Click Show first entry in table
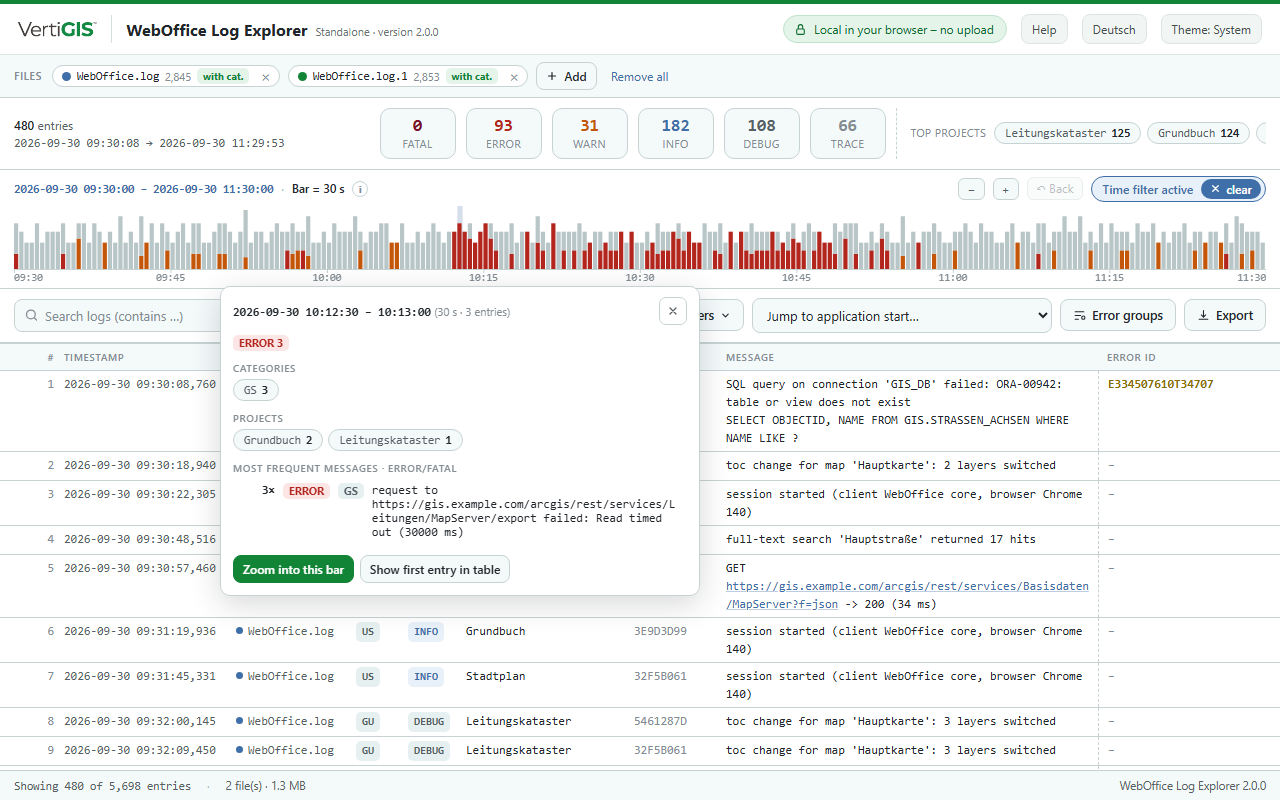Viewport: 1280px width, 800px height. 435,570
